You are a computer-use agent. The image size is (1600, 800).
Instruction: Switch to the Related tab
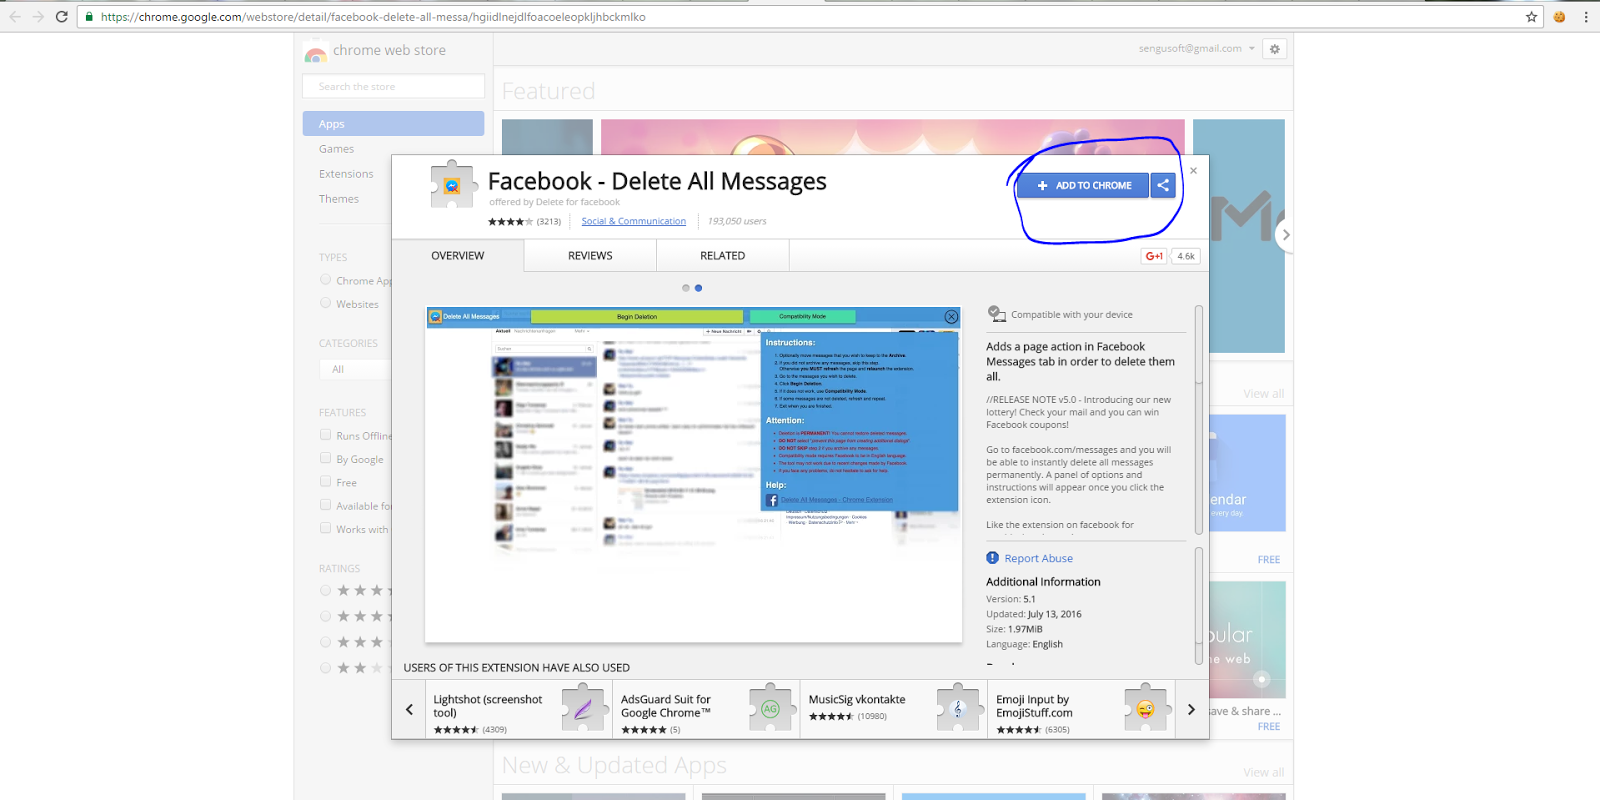723,256
